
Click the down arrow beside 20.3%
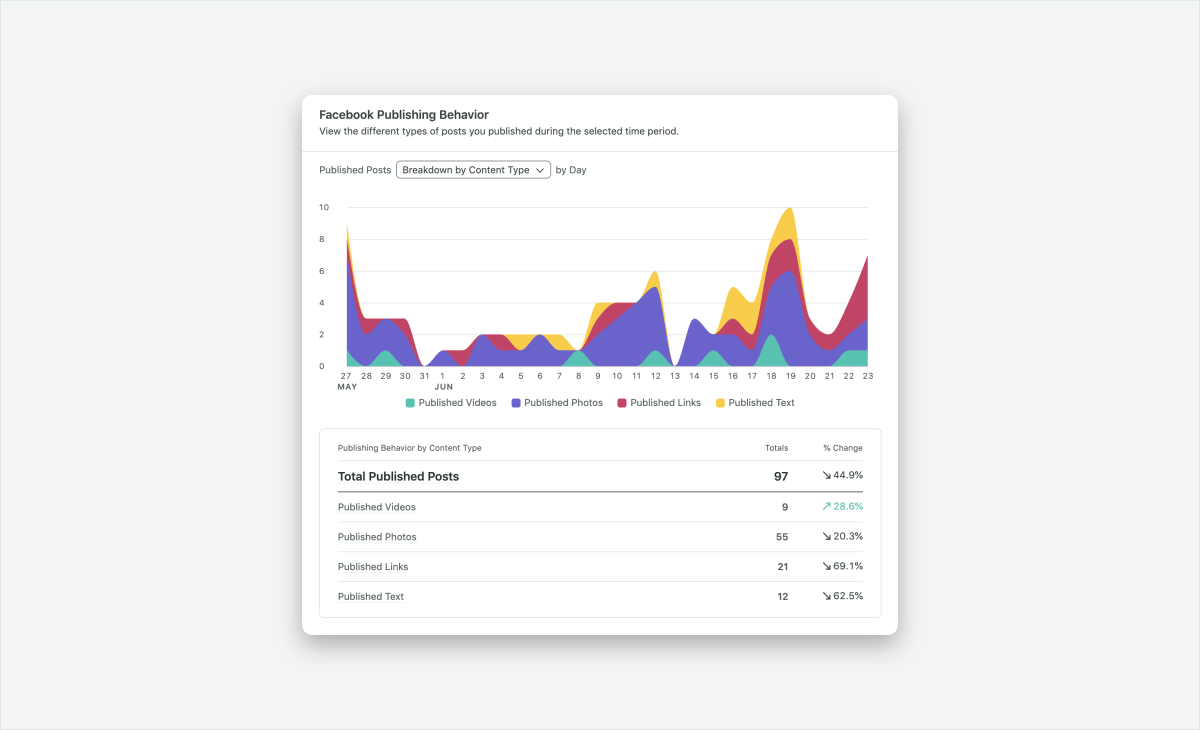pyautogui.click(x=827, y=537)
